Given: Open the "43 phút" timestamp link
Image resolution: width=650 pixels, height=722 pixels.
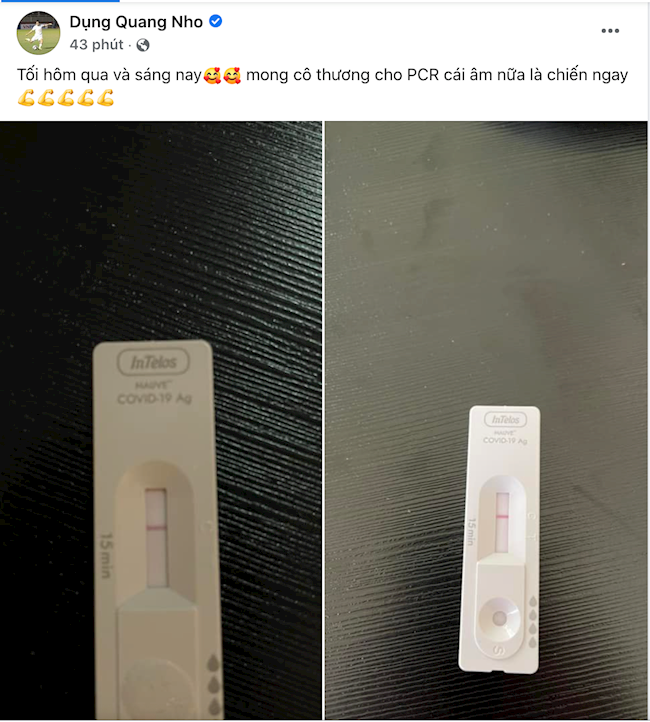Looking at the screenshot, I should 96,45.
